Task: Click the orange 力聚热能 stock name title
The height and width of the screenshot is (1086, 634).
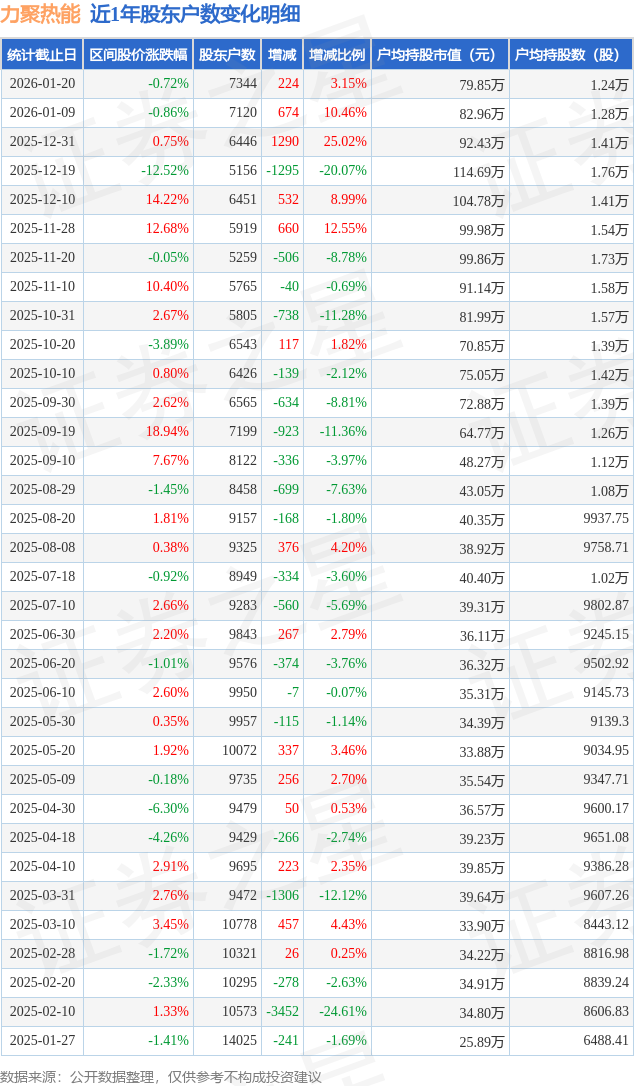Action: 41,14
